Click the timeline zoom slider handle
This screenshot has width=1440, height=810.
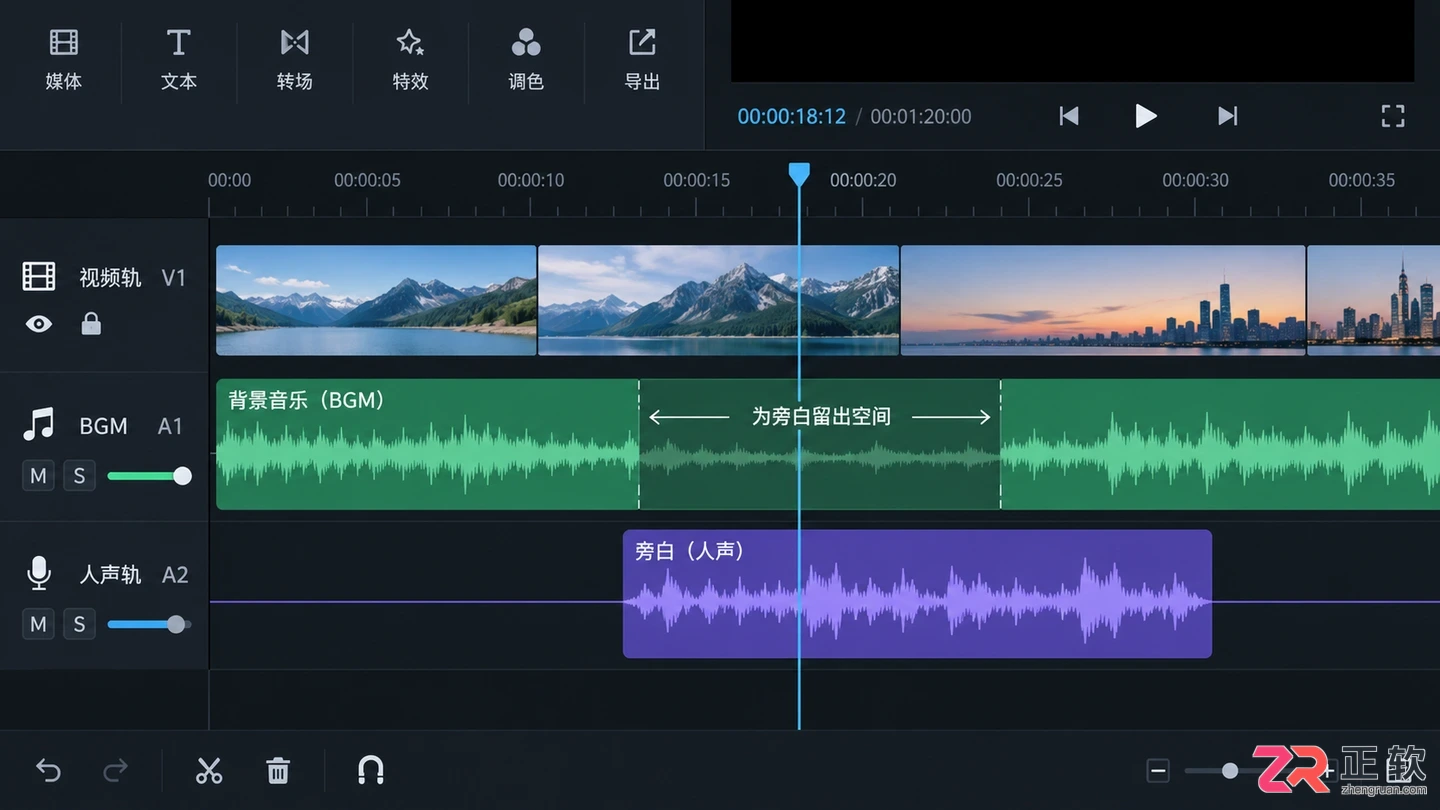pos(1230,770)
